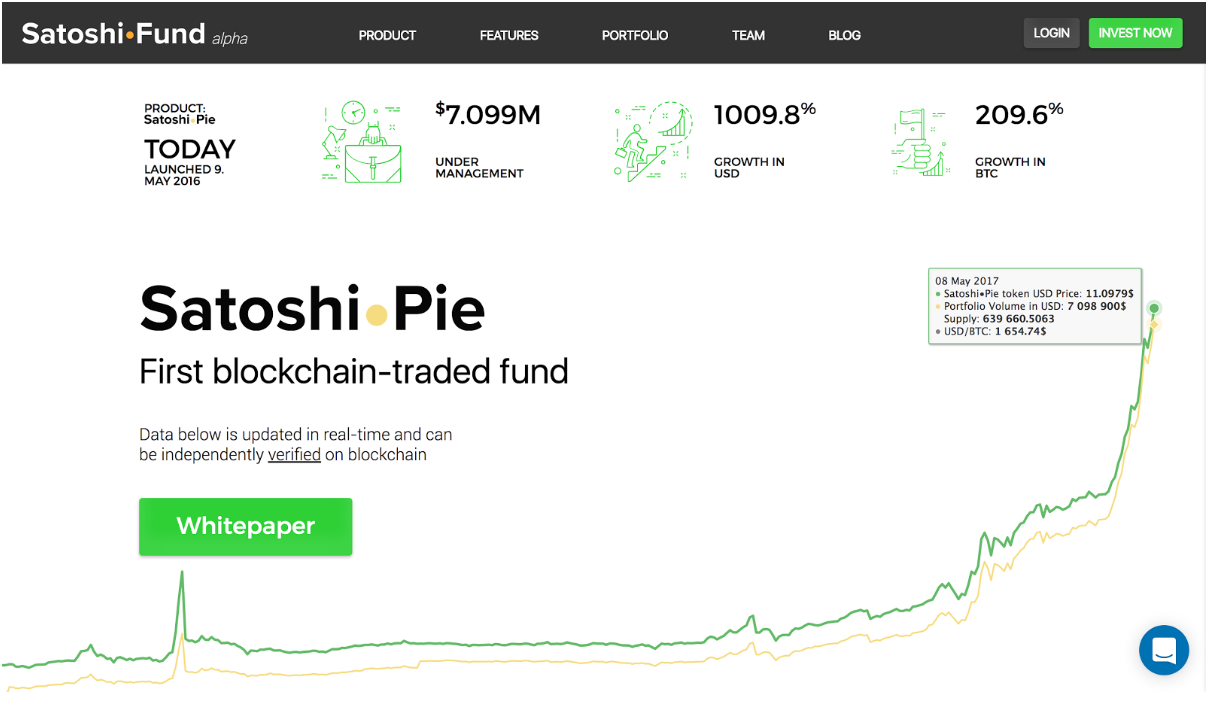Navigate to the TEAM page
Image resolution: width=1208 pixels, height=708 pixels.
[748, 35]
